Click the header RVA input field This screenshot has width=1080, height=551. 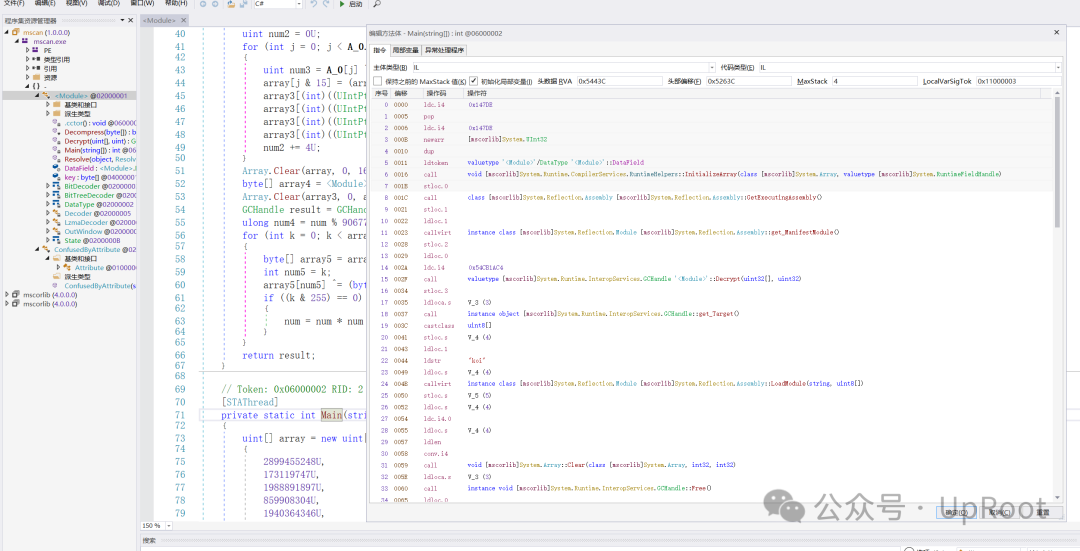click(619, 81)
